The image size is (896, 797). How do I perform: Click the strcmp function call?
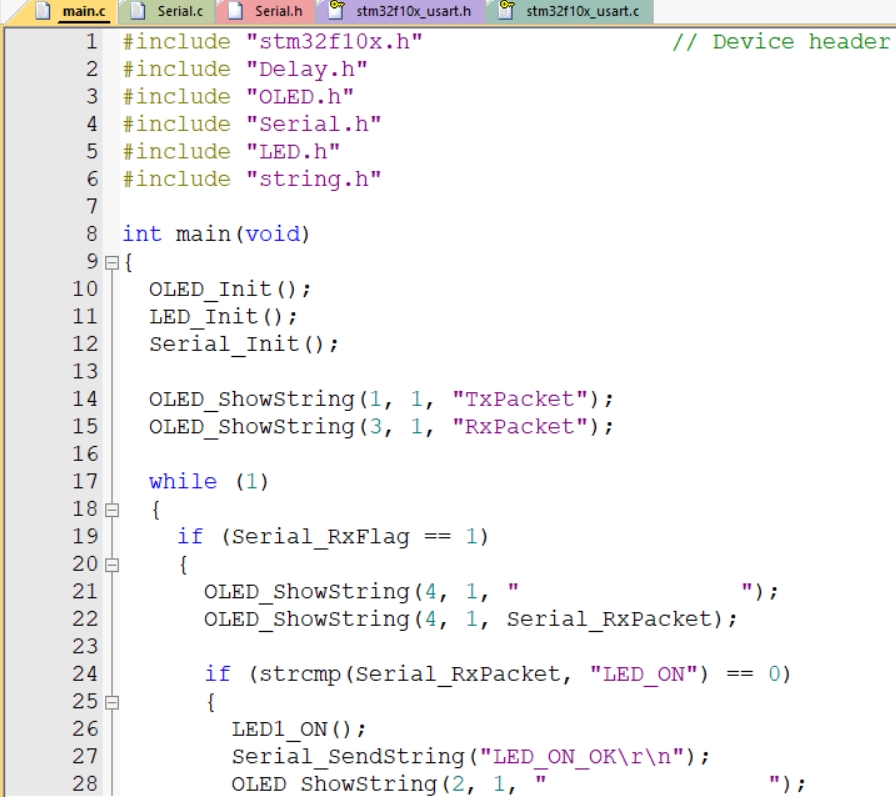300,674
